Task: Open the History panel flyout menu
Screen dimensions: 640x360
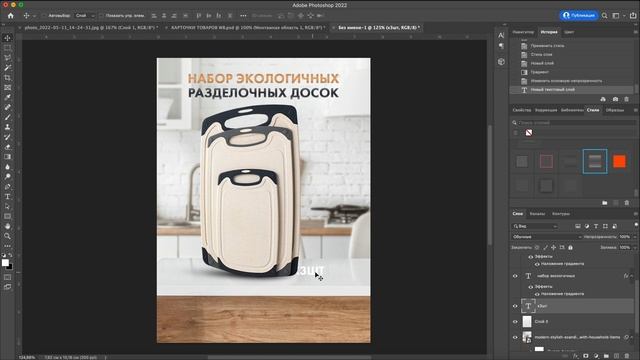Action: [x=636, y=31]
